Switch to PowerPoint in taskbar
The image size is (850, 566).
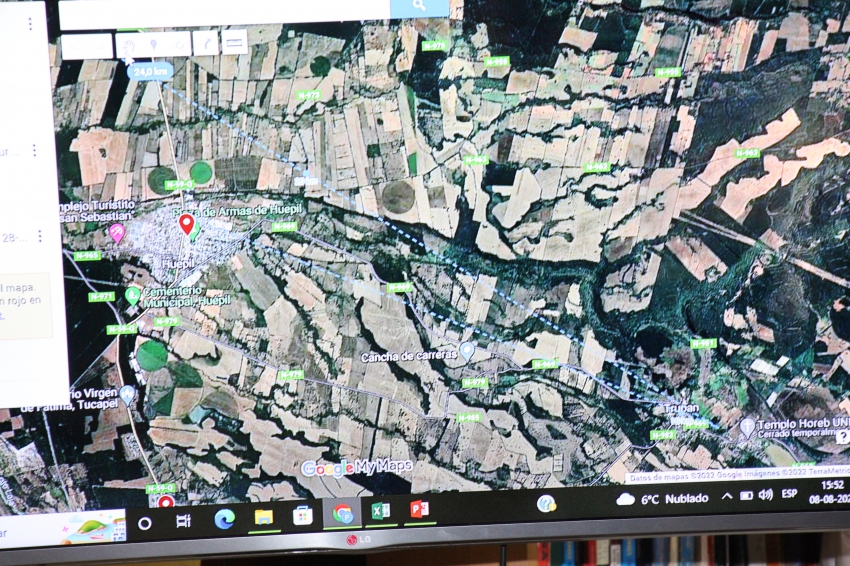pos(419,509)
